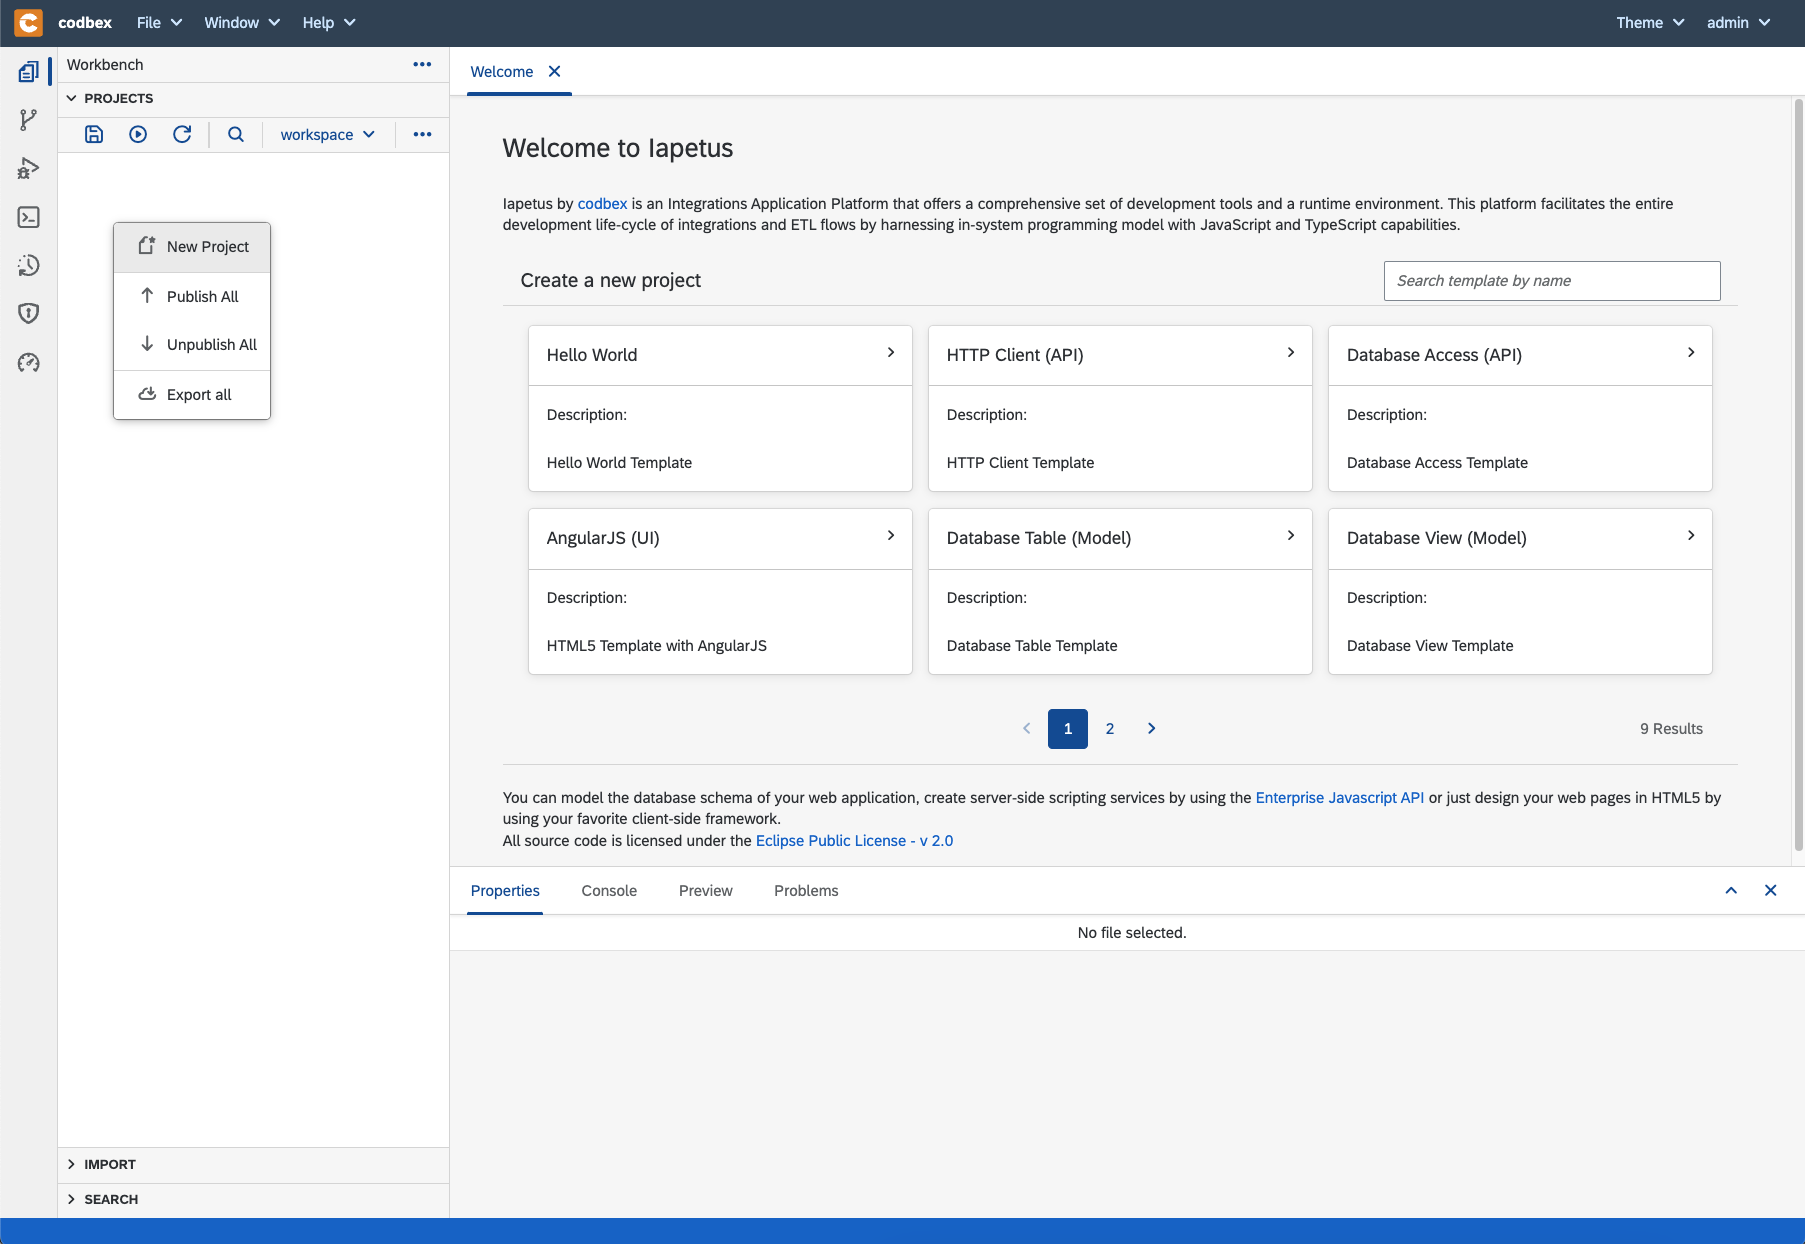Open the Workbench panel more options dots
This screenshot has height=1244, width=1805.
point(422,64)
